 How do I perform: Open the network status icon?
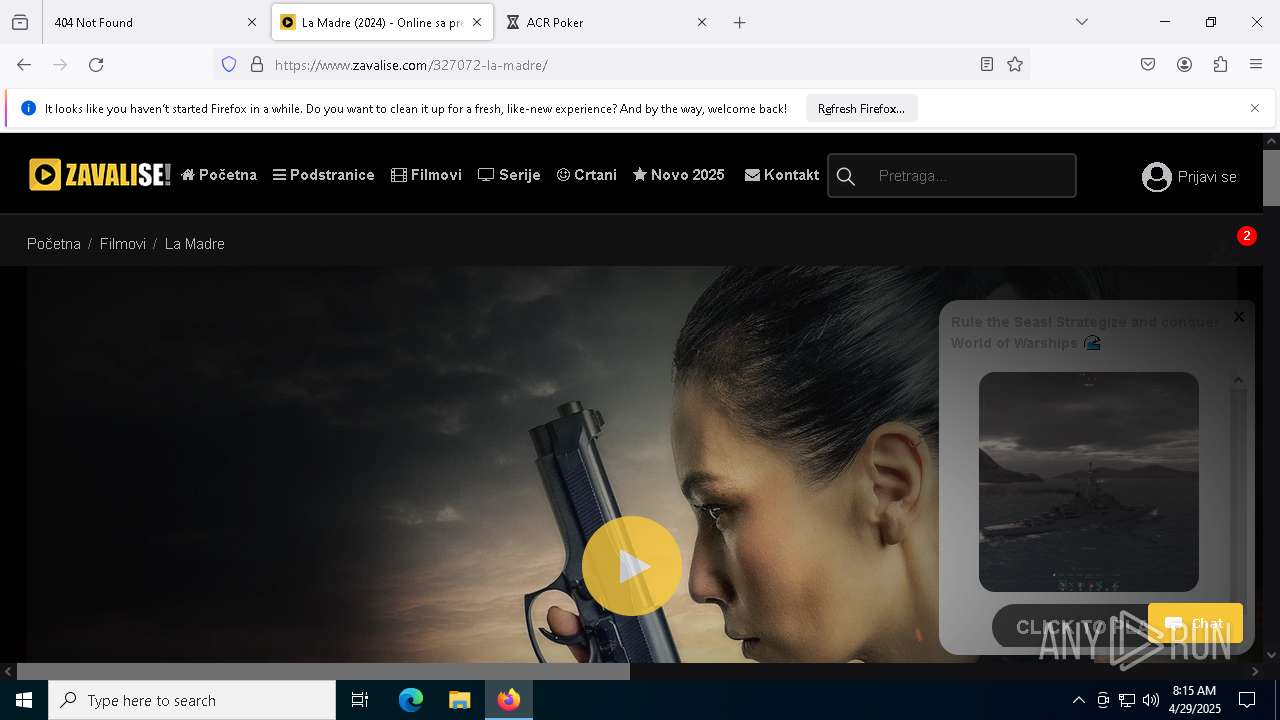click(x=1127, y=700)
